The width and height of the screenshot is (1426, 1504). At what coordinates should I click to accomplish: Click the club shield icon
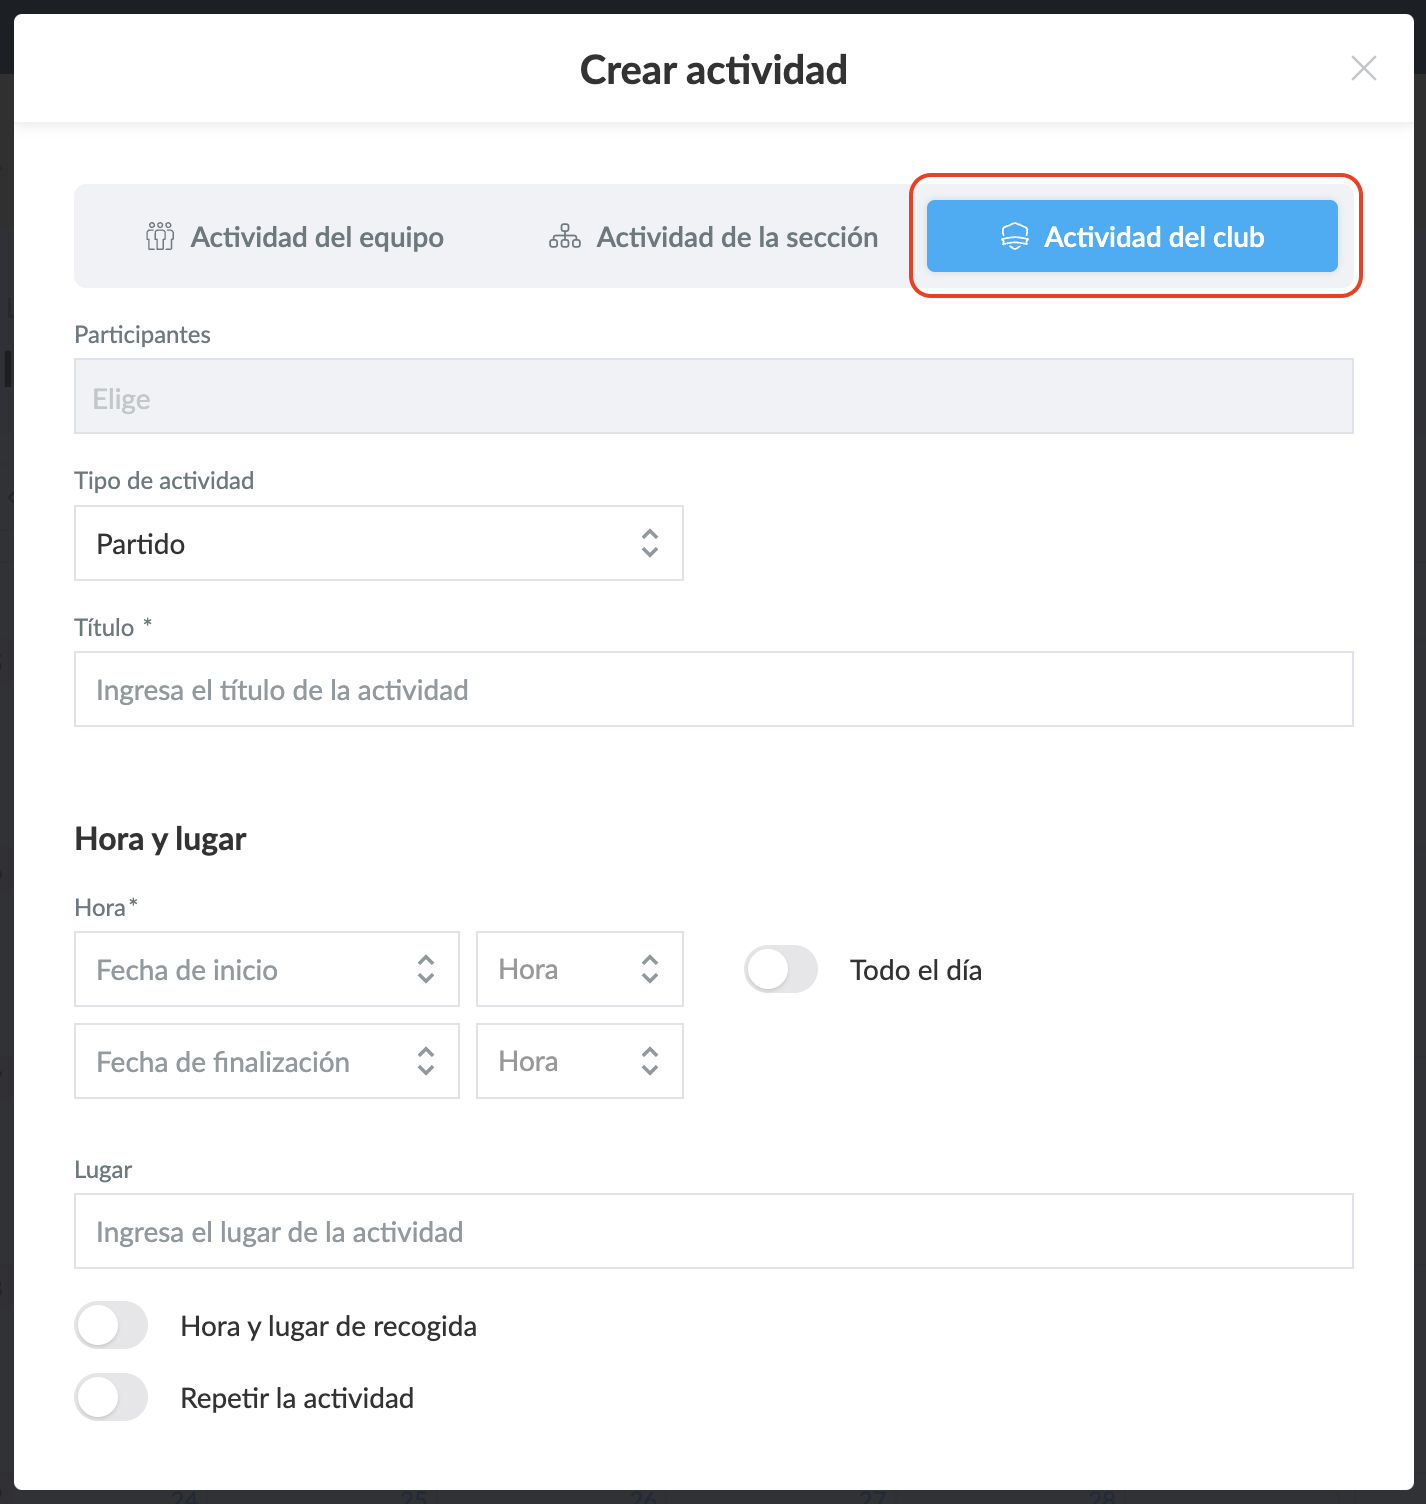click(x=1015, y=237)
